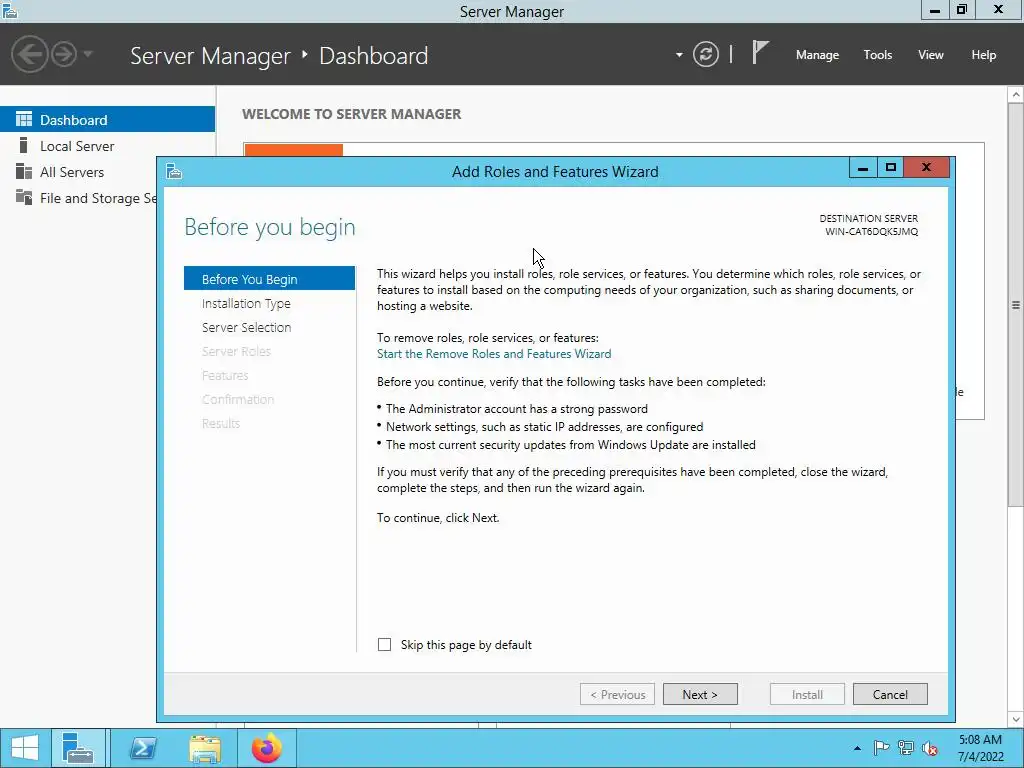Click the Refresh icon in Server Manager header
Image resolution: width=1024 pixels, height=768 pixels.
point(706,54)
